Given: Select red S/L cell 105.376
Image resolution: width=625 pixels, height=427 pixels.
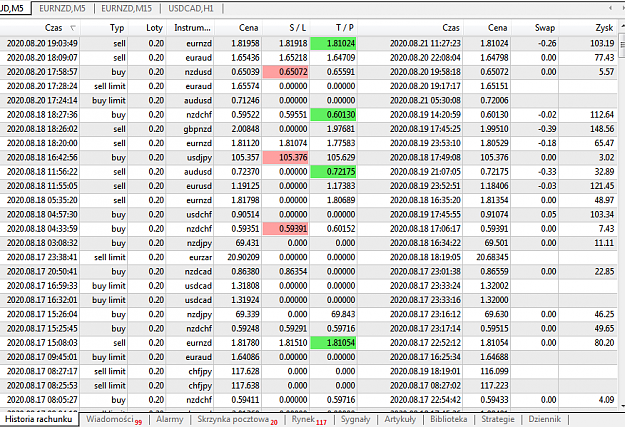Looking at the screenshot, I should click(x=285, y=157).
